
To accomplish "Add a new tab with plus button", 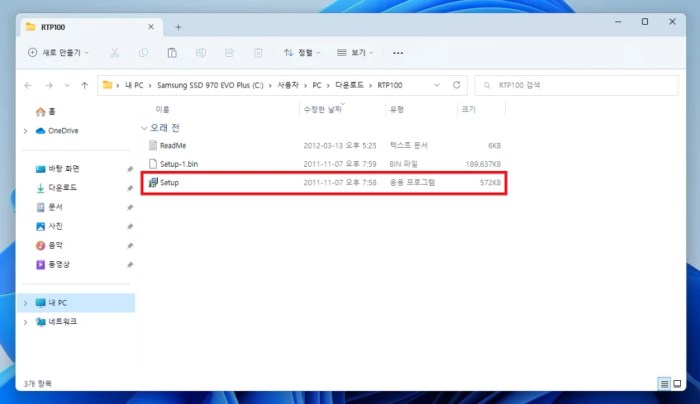I will [x=178, y=27].
